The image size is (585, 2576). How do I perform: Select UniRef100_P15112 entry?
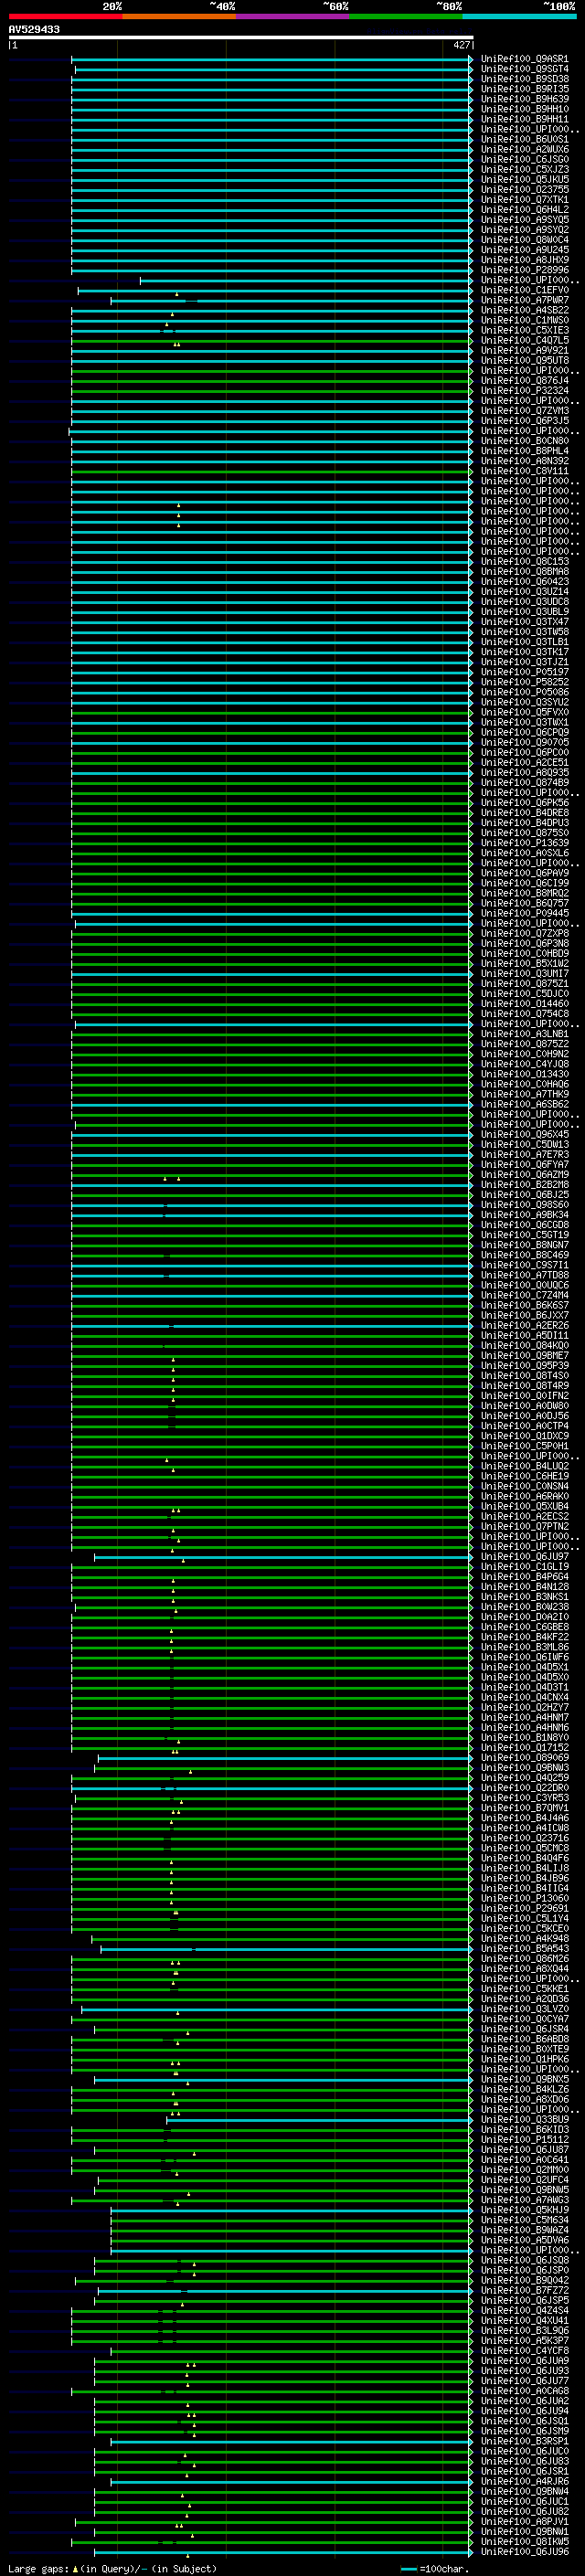tap(524, 2139)
